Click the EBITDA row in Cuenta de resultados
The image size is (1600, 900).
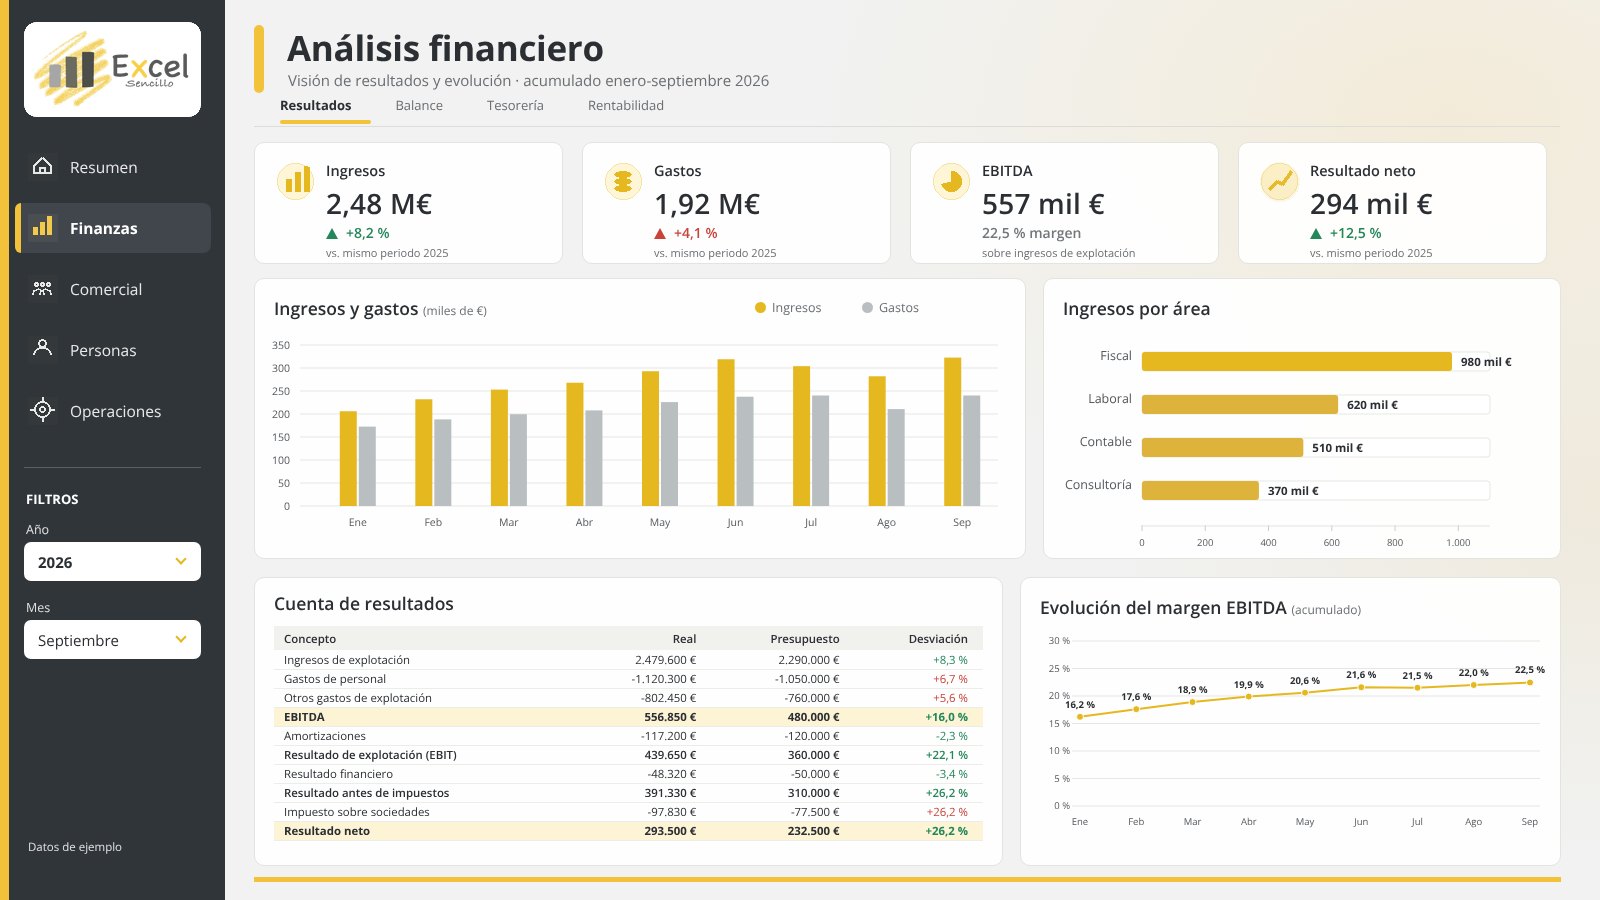coord(628,717)
